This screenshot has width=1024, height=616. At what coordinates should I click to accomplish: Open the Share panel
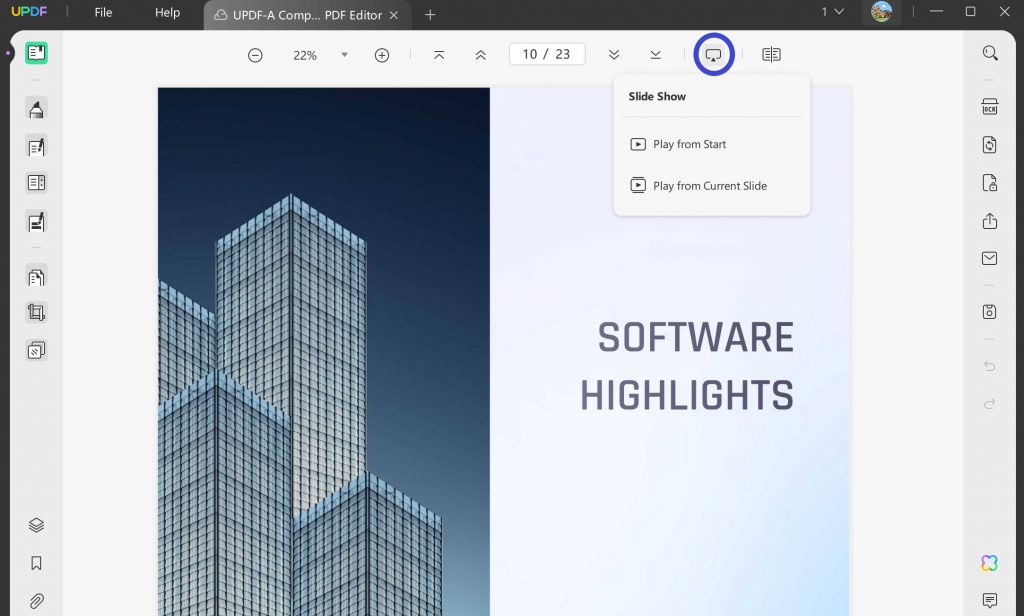[990, 220]
